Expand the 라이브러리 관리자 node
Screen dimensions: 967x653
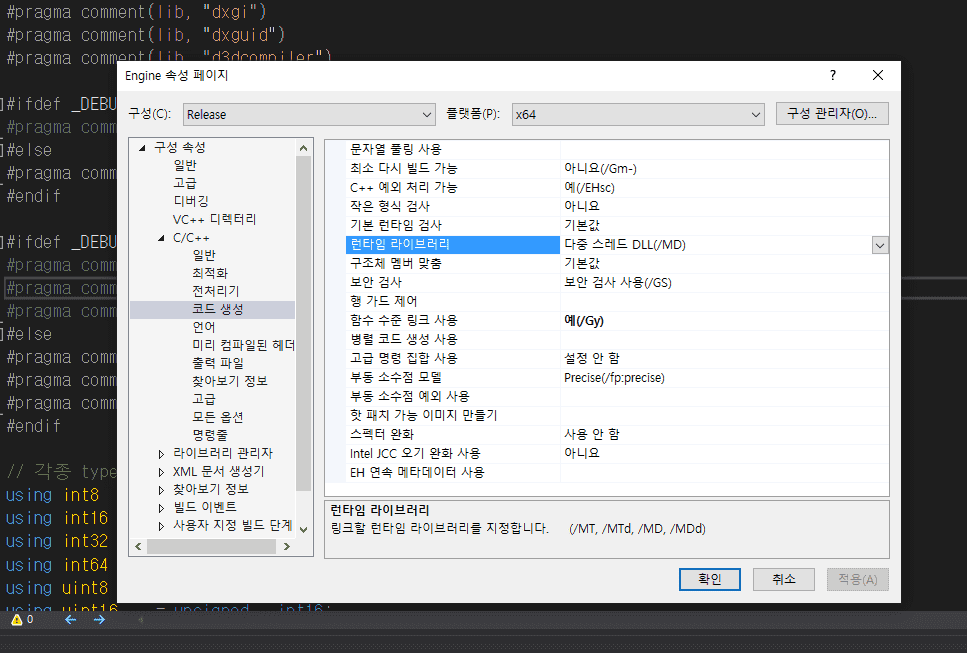point(161,454)
